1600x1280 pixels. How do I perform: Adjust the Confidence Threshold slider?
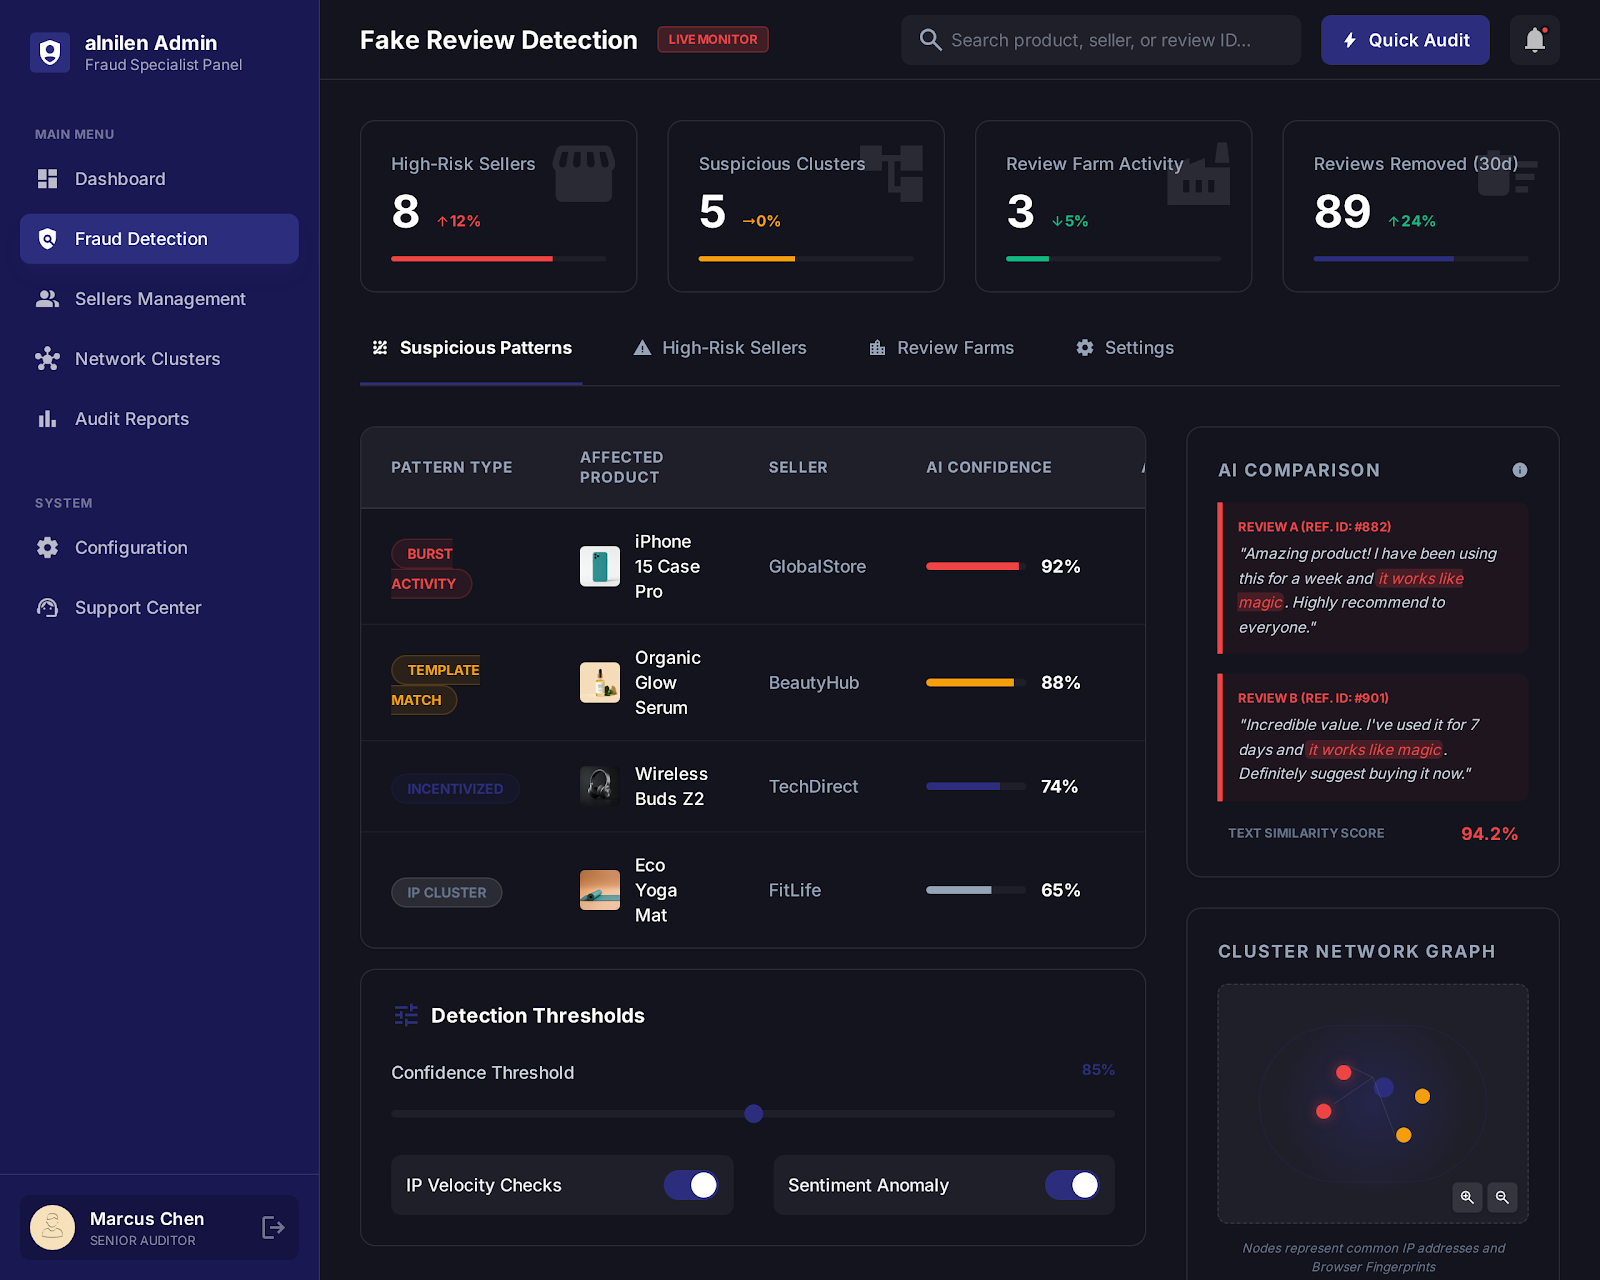click(753, 1114)
